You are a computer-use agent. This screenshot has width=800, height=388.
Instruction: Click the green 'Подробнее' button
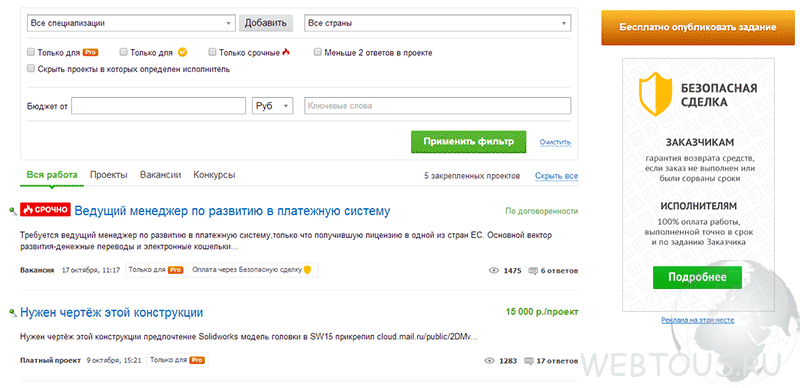[x=697, y=278]
